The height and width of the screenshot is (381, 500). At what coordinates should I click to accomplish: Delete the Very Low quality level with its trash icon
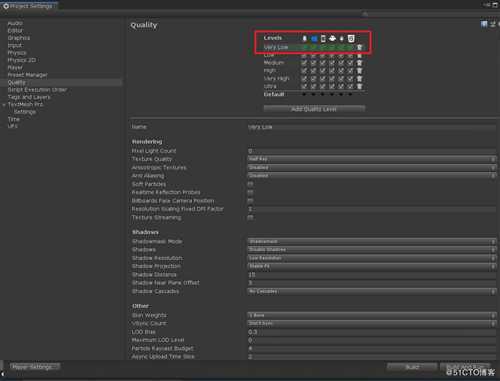point(359,47)
